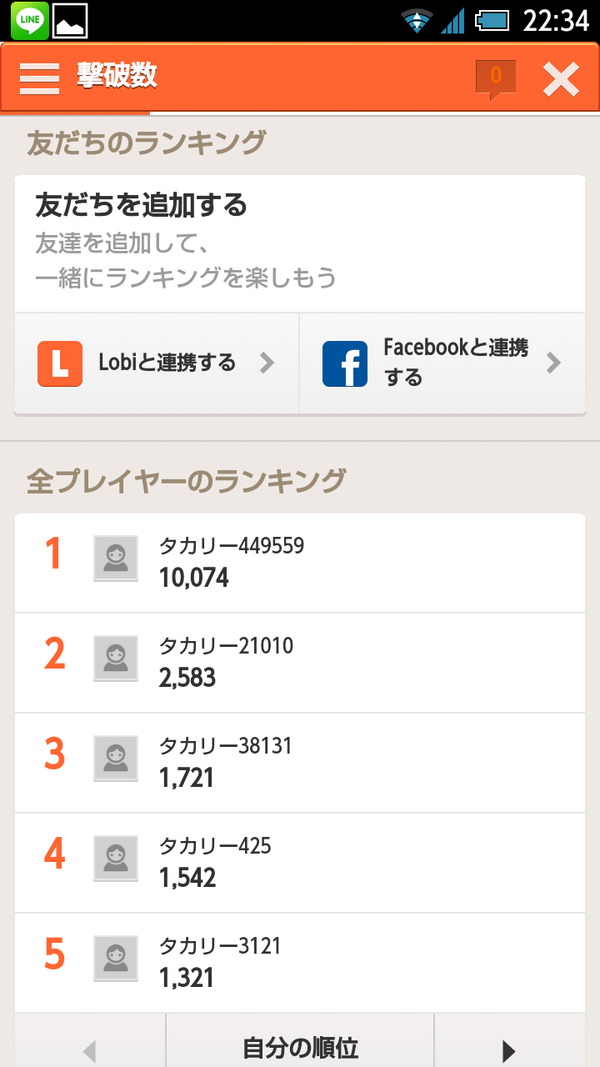Select the rank 4 entry タカリー425
Image resolution: width=600 pixels, height=1067 pixels.
pos(300,863)
